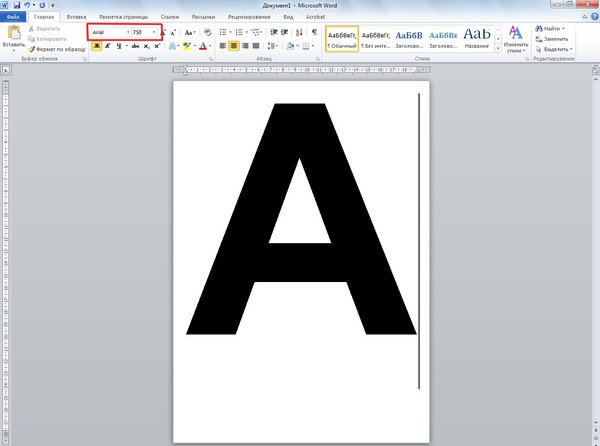Click the decrease indent icon
Viewport: 600px width, 446px height.
coord(274,33)
